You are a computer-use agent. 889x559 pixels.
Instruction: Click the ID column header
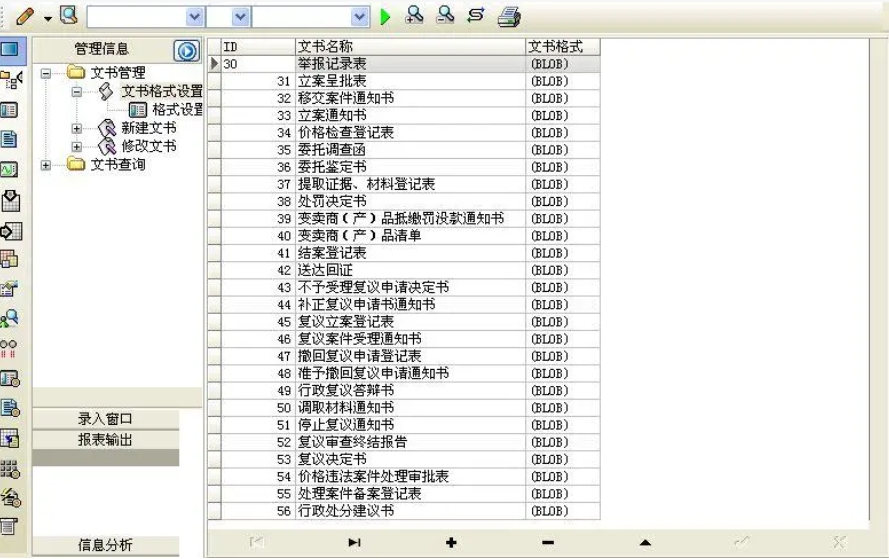pyautogui.click(x=258, y=46)
